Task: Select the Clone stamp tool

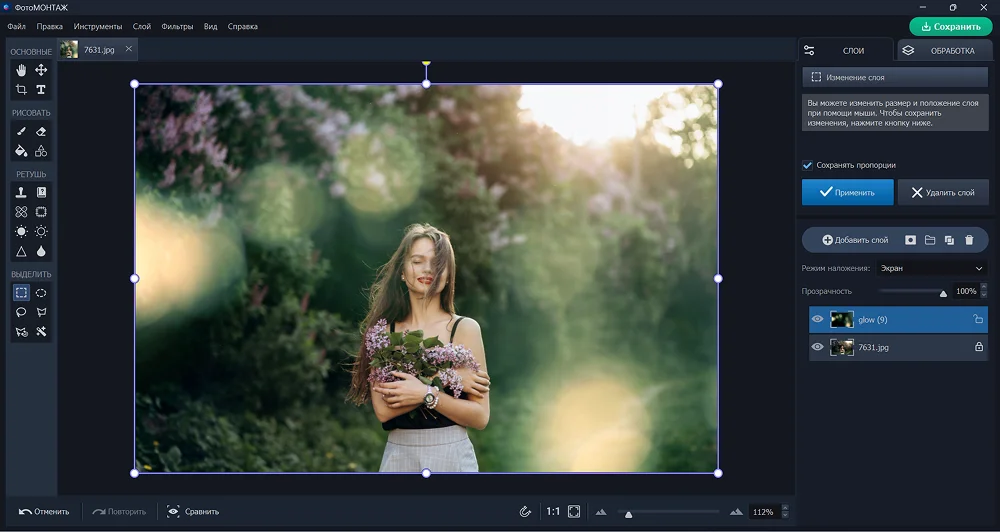Action: click(21, 192)
